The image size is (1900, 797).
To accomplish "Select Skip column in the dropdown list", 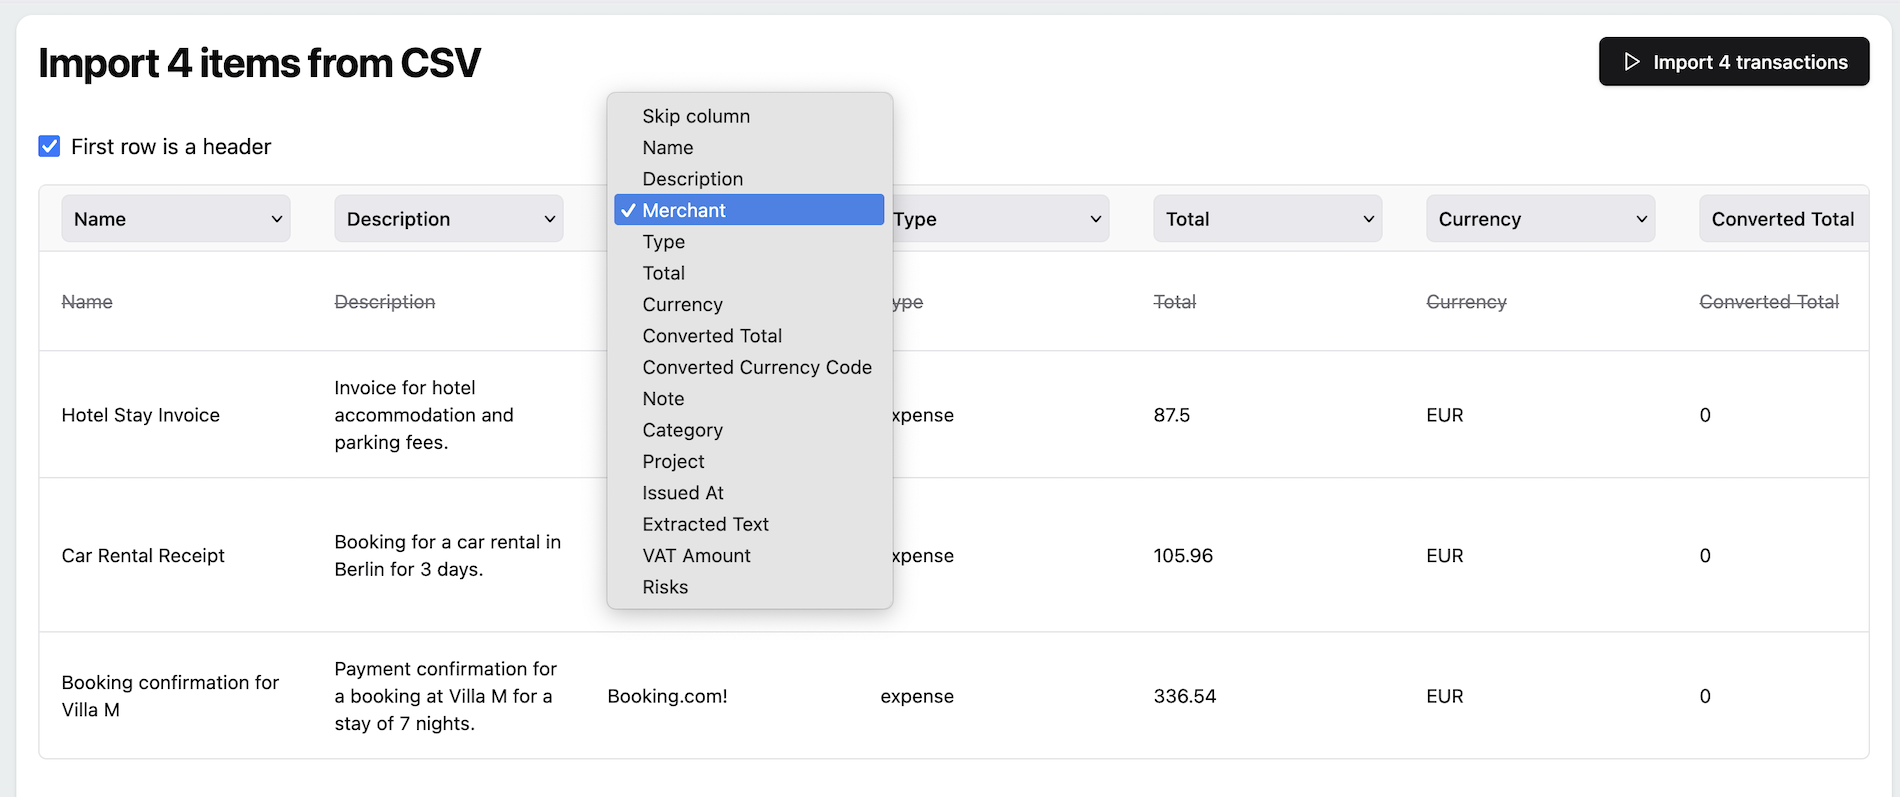I will tap(696, 116).
